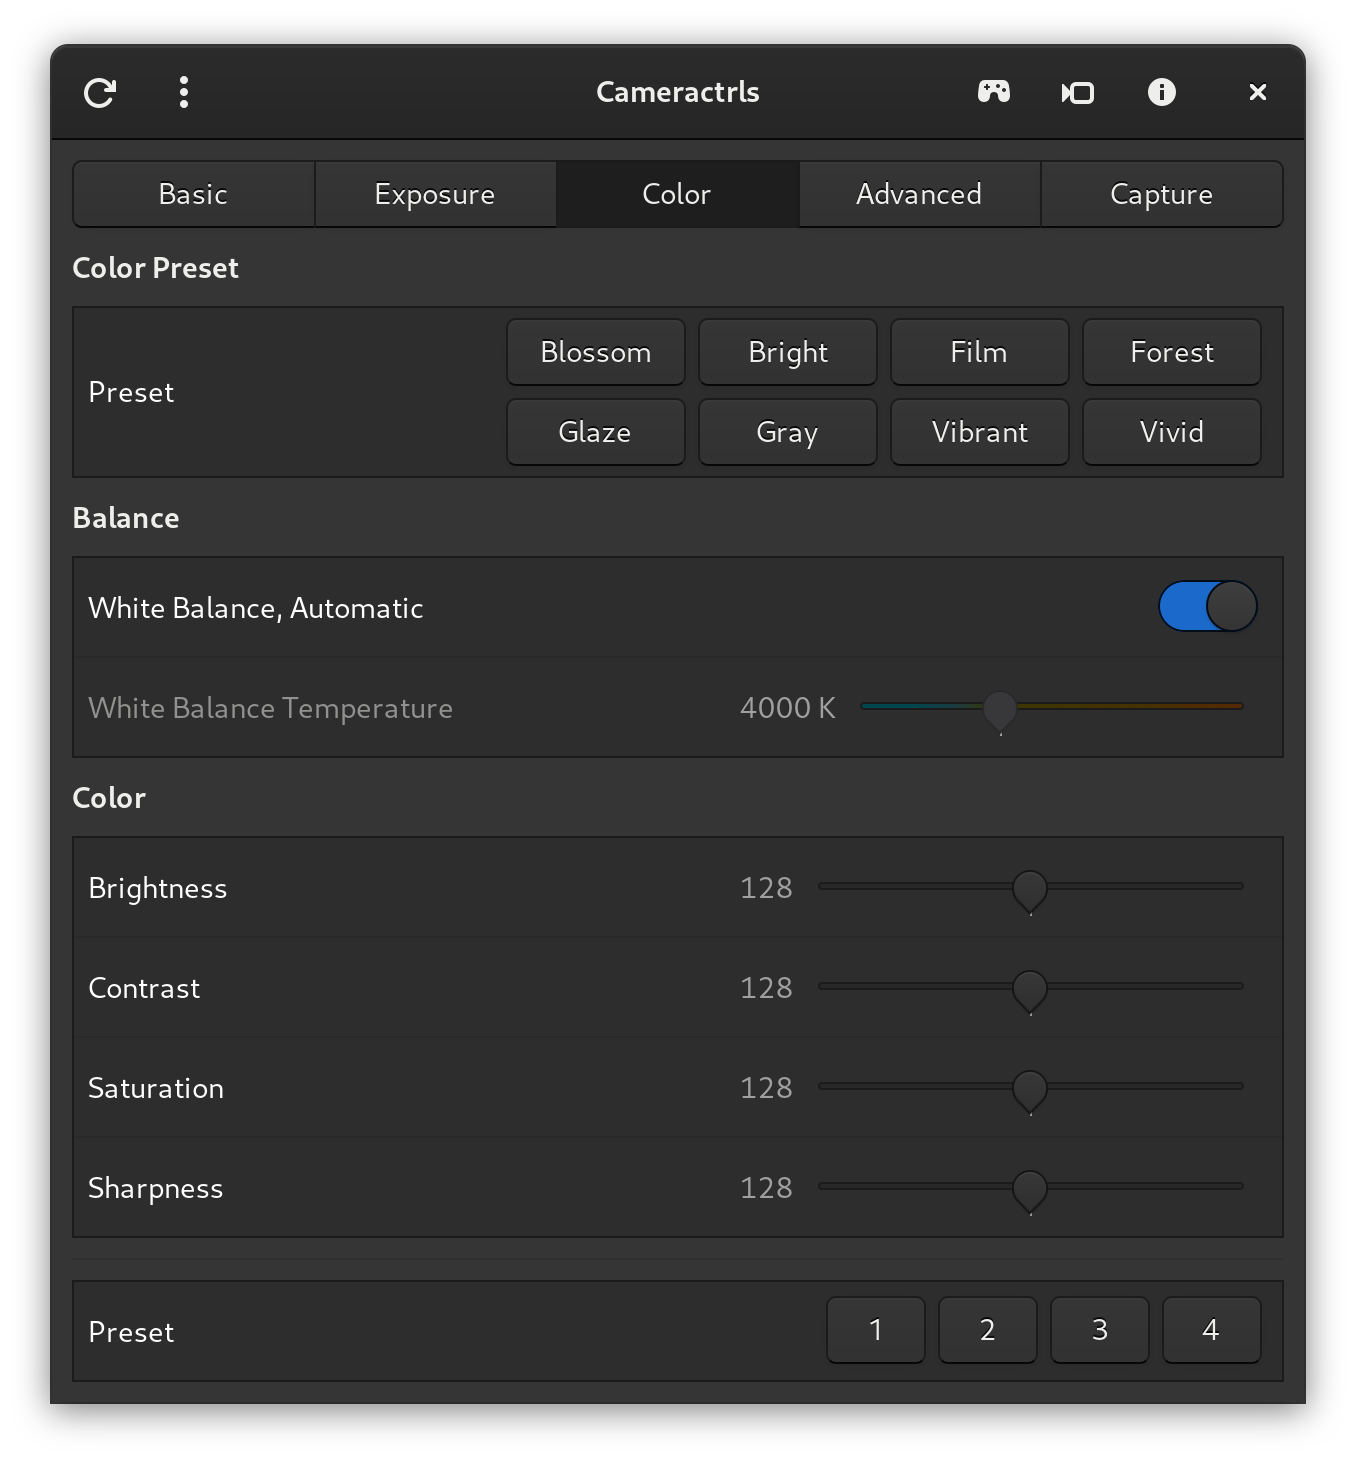
Task: Open the About info icon
Action: point(1161,93)
